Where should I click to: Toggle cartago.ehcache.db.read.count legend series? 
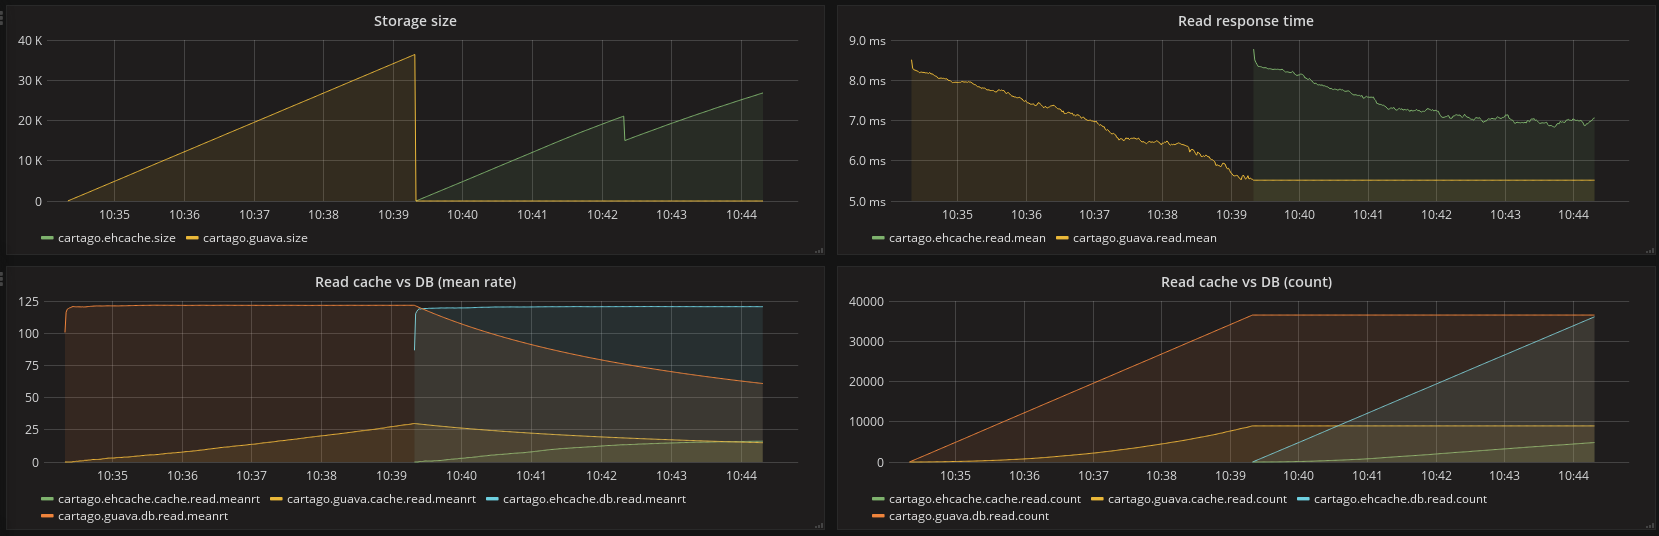pyautogui.click(x=1400, y=499)
